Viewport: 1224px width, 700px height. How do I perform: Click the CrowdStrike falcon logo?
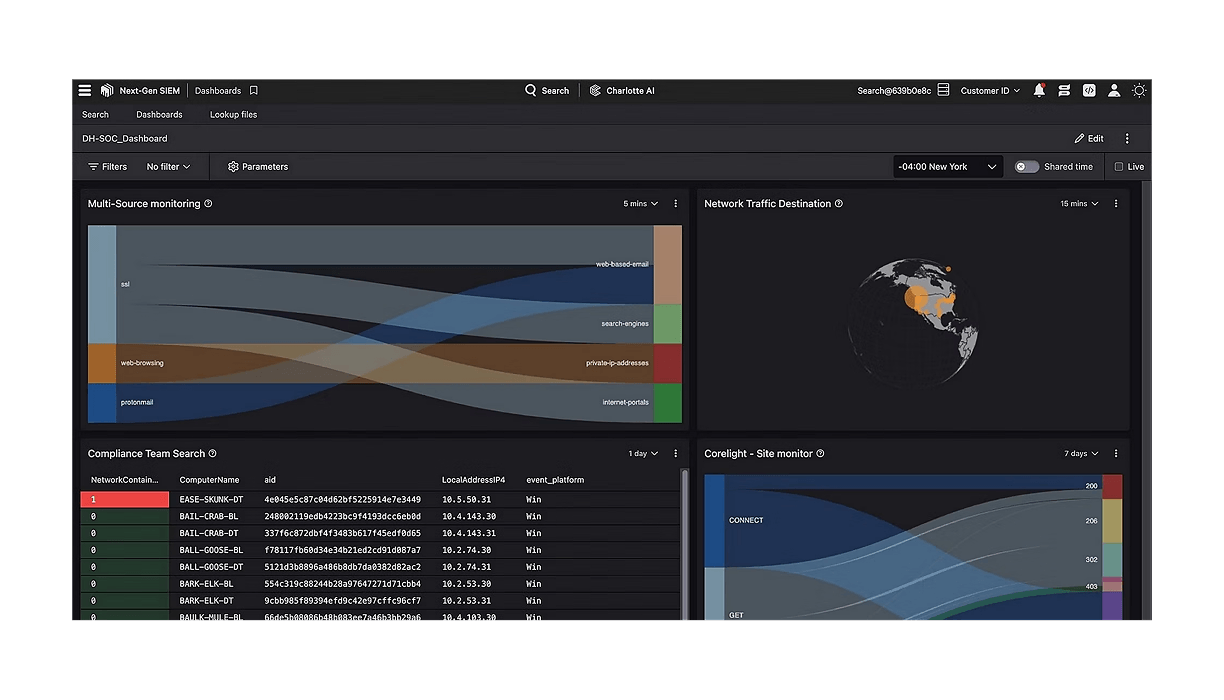(x=107, y=90)
